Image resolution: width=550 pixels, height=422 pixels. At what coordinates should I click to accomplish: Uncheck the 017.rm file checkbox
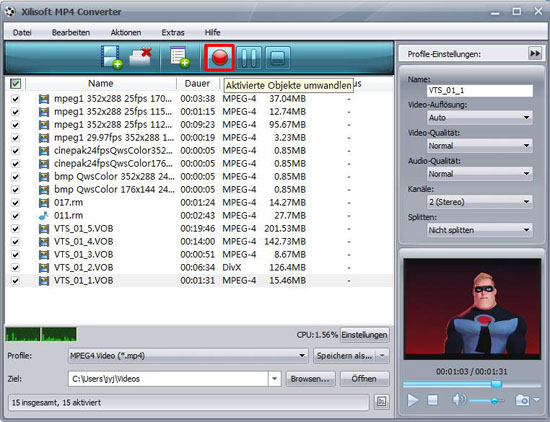tap(15, 203)
